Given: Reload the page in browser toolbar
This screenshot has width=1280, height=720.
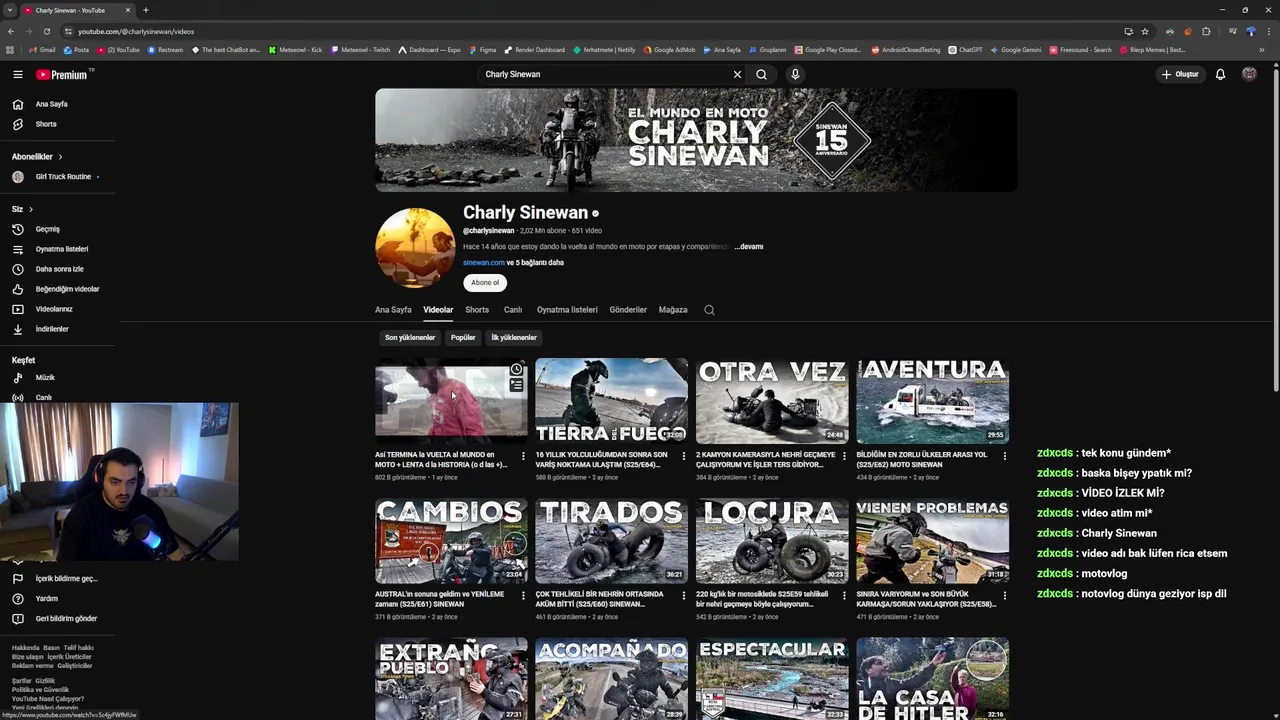Looking at the screenshot, I should [x=46, y=31].
